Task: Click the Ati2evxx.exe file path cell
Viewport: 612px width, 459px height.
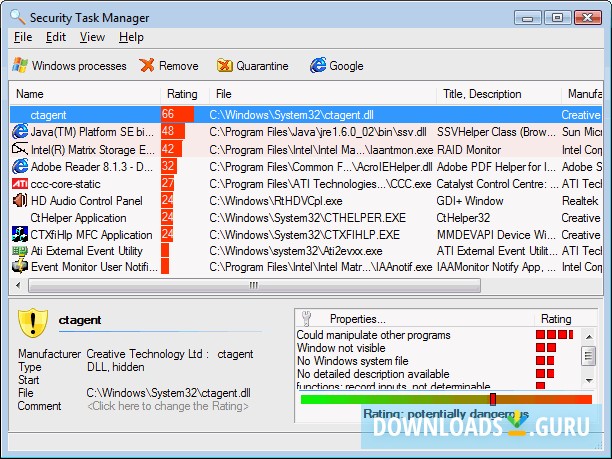Action: 296,251
